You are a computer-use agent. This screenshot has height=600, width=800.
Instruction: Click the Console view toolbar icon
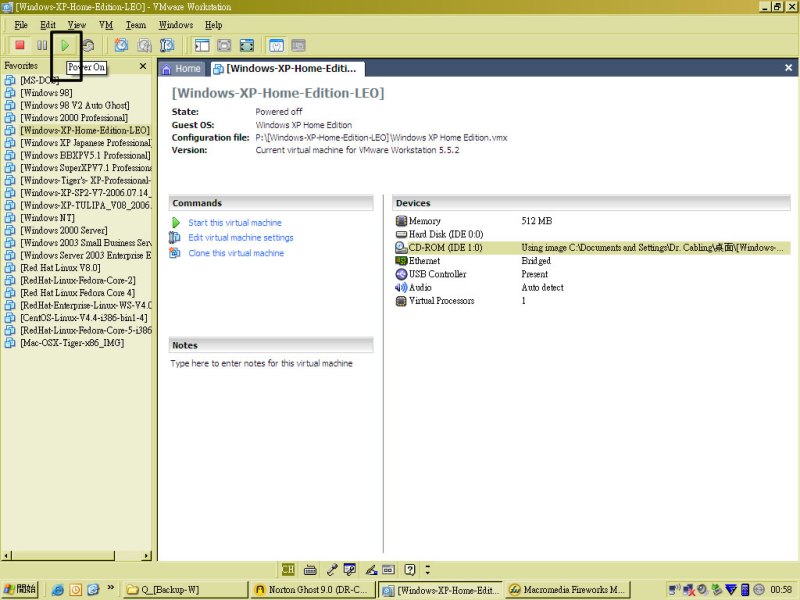pyautogui.click(x=298, y=45)
